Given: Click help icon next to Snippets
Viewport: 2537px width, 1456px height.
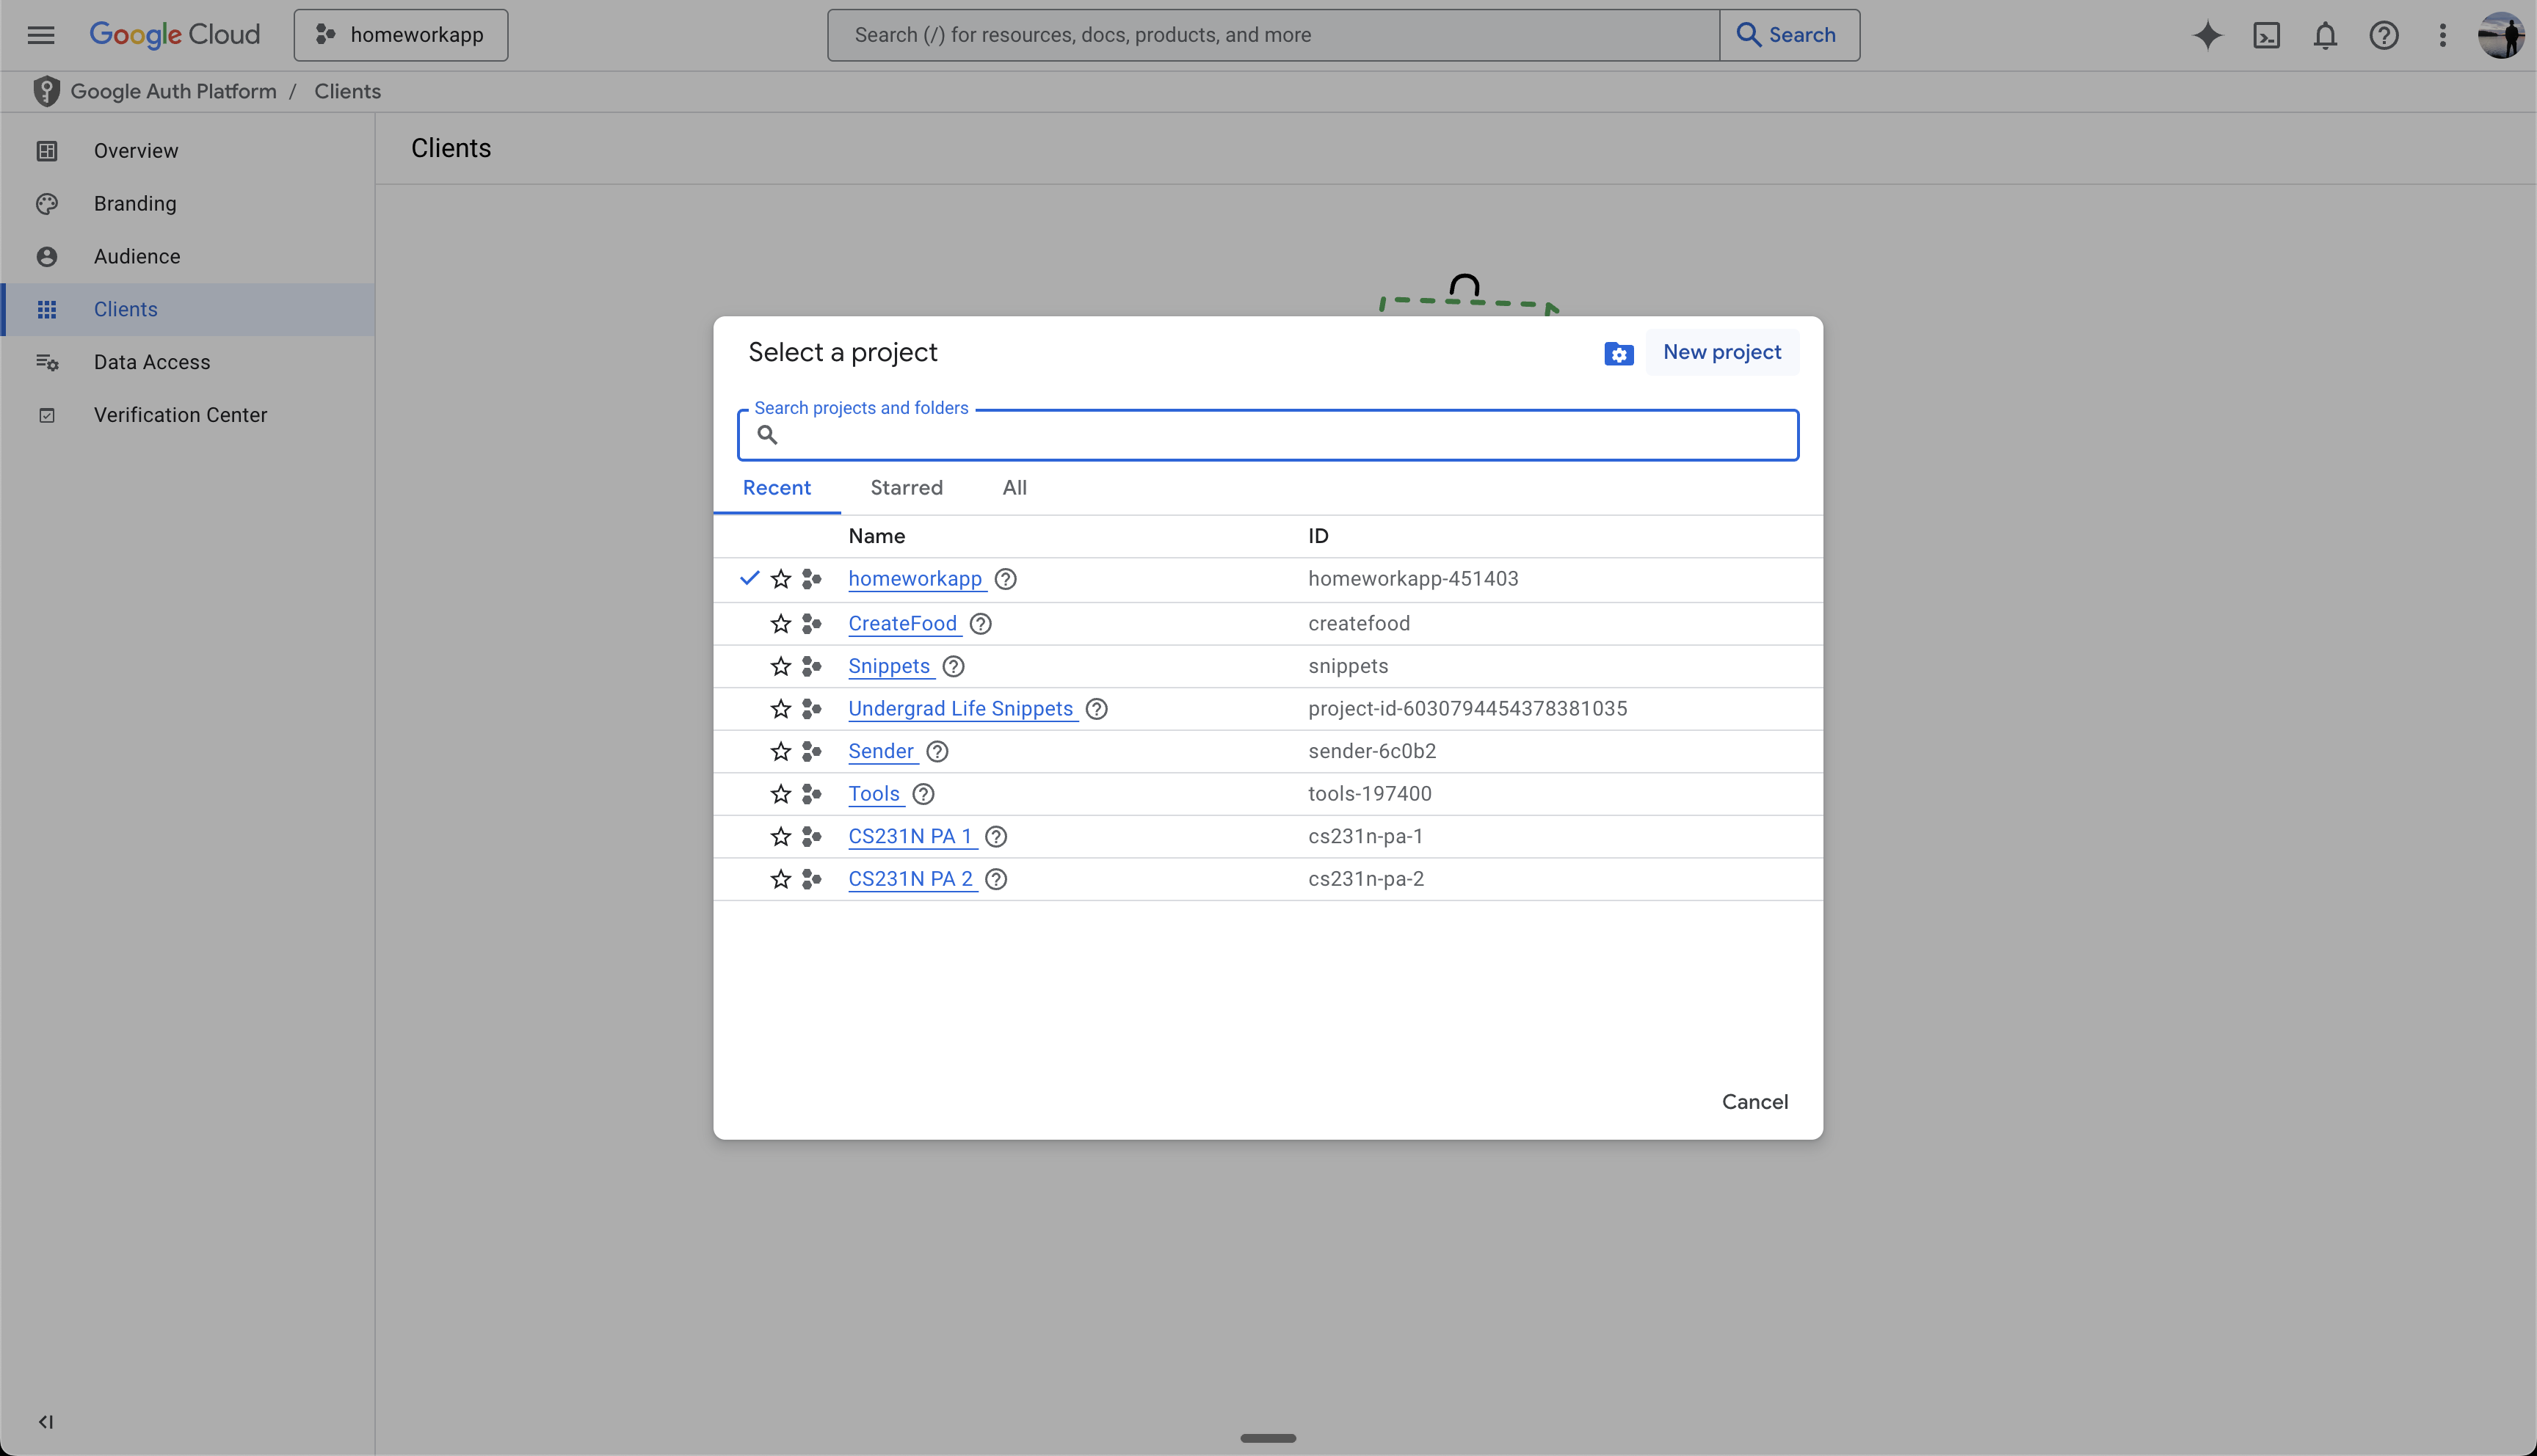Looking at the screenshot, I should click(954, 667).
